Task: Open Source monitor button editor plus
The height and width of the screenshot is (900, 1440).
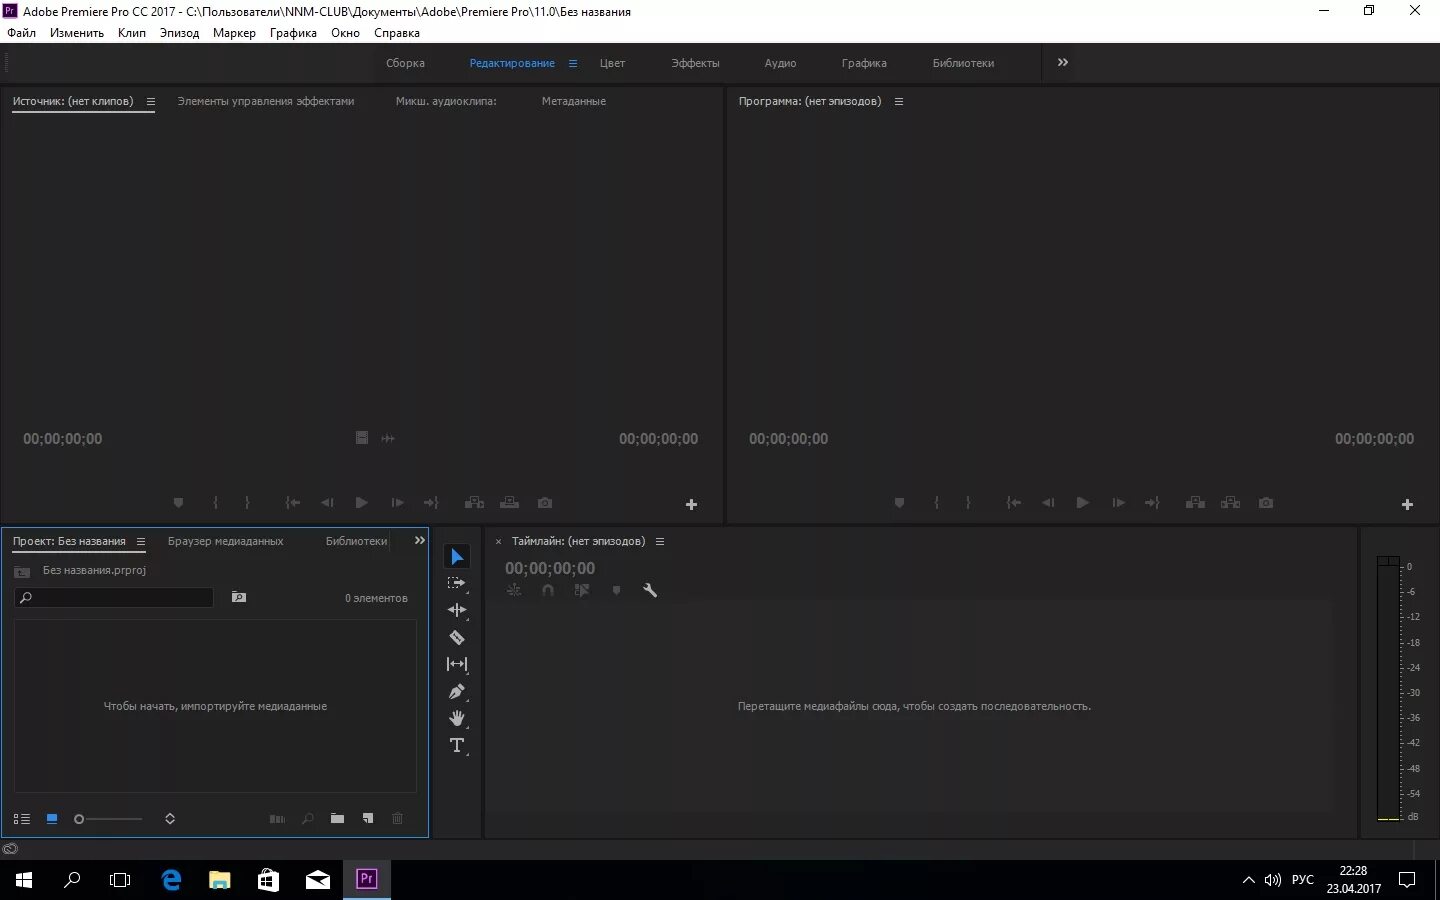Action: pos(691,505)
